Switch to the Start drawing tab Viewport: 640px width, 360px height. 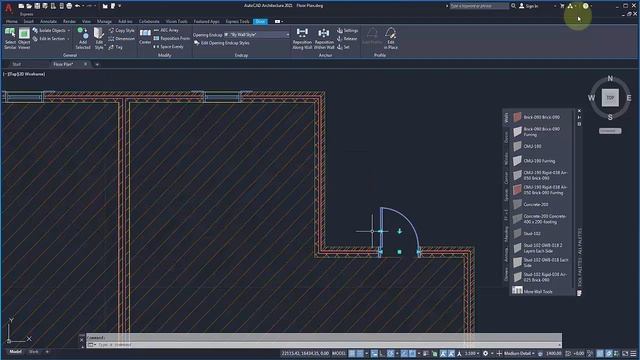point(17,64)
